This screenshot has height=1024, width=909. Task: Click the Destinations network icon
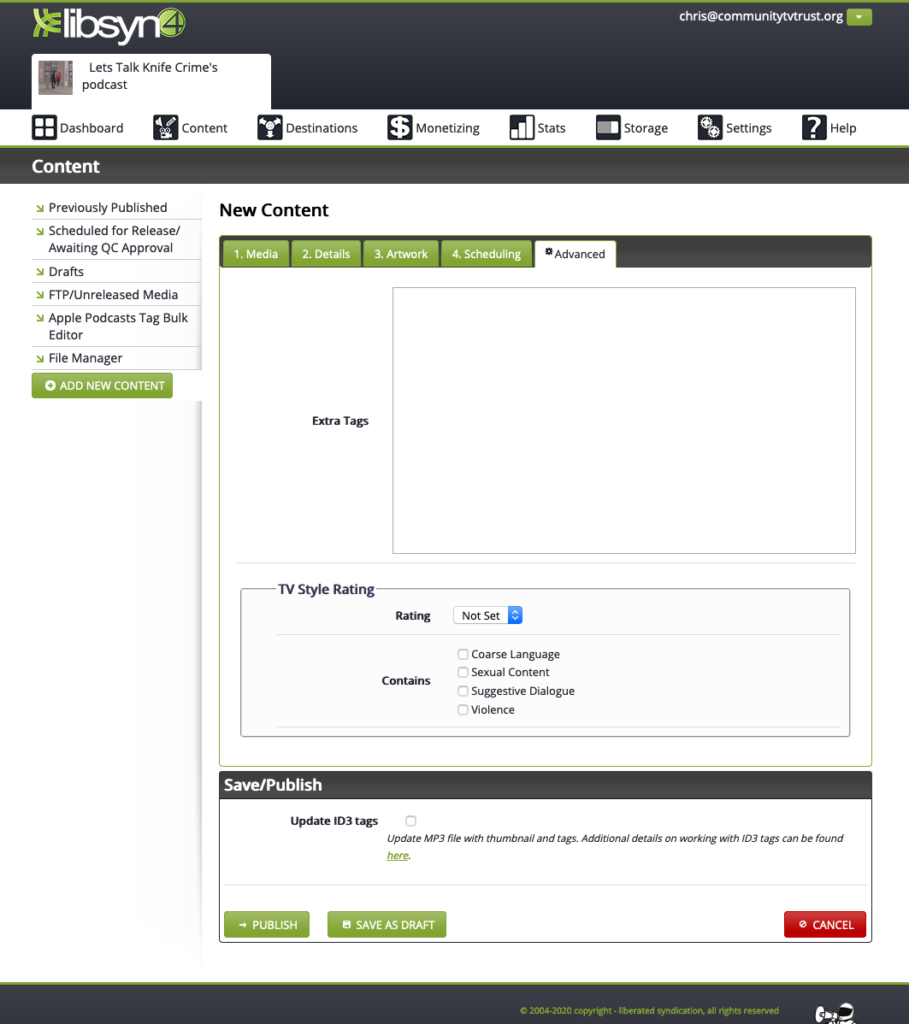point(269,127)
